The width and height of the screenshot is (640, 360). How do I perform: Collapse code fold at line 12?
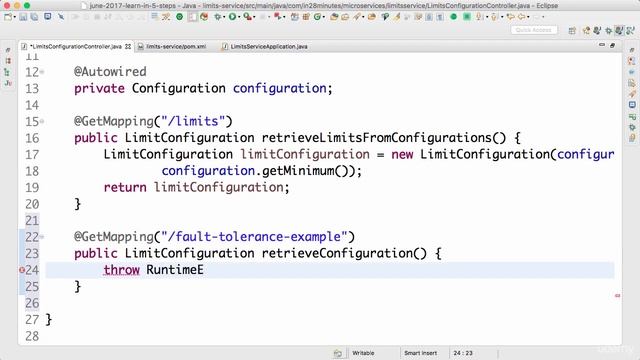[42, 72]
